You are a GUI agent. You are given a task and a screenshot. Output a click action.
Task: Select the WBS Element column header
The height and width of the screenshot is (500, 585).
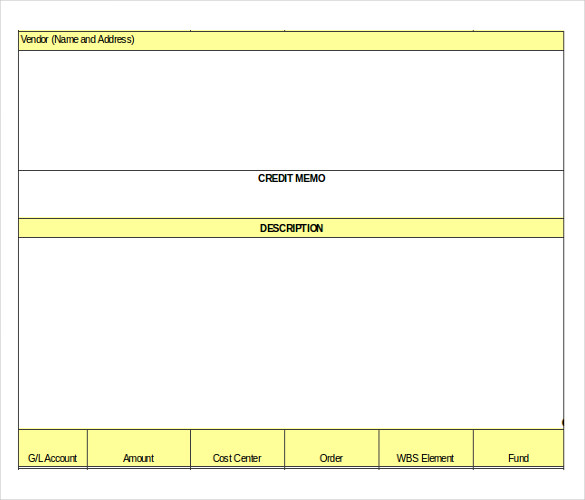(x=426, y=448)
